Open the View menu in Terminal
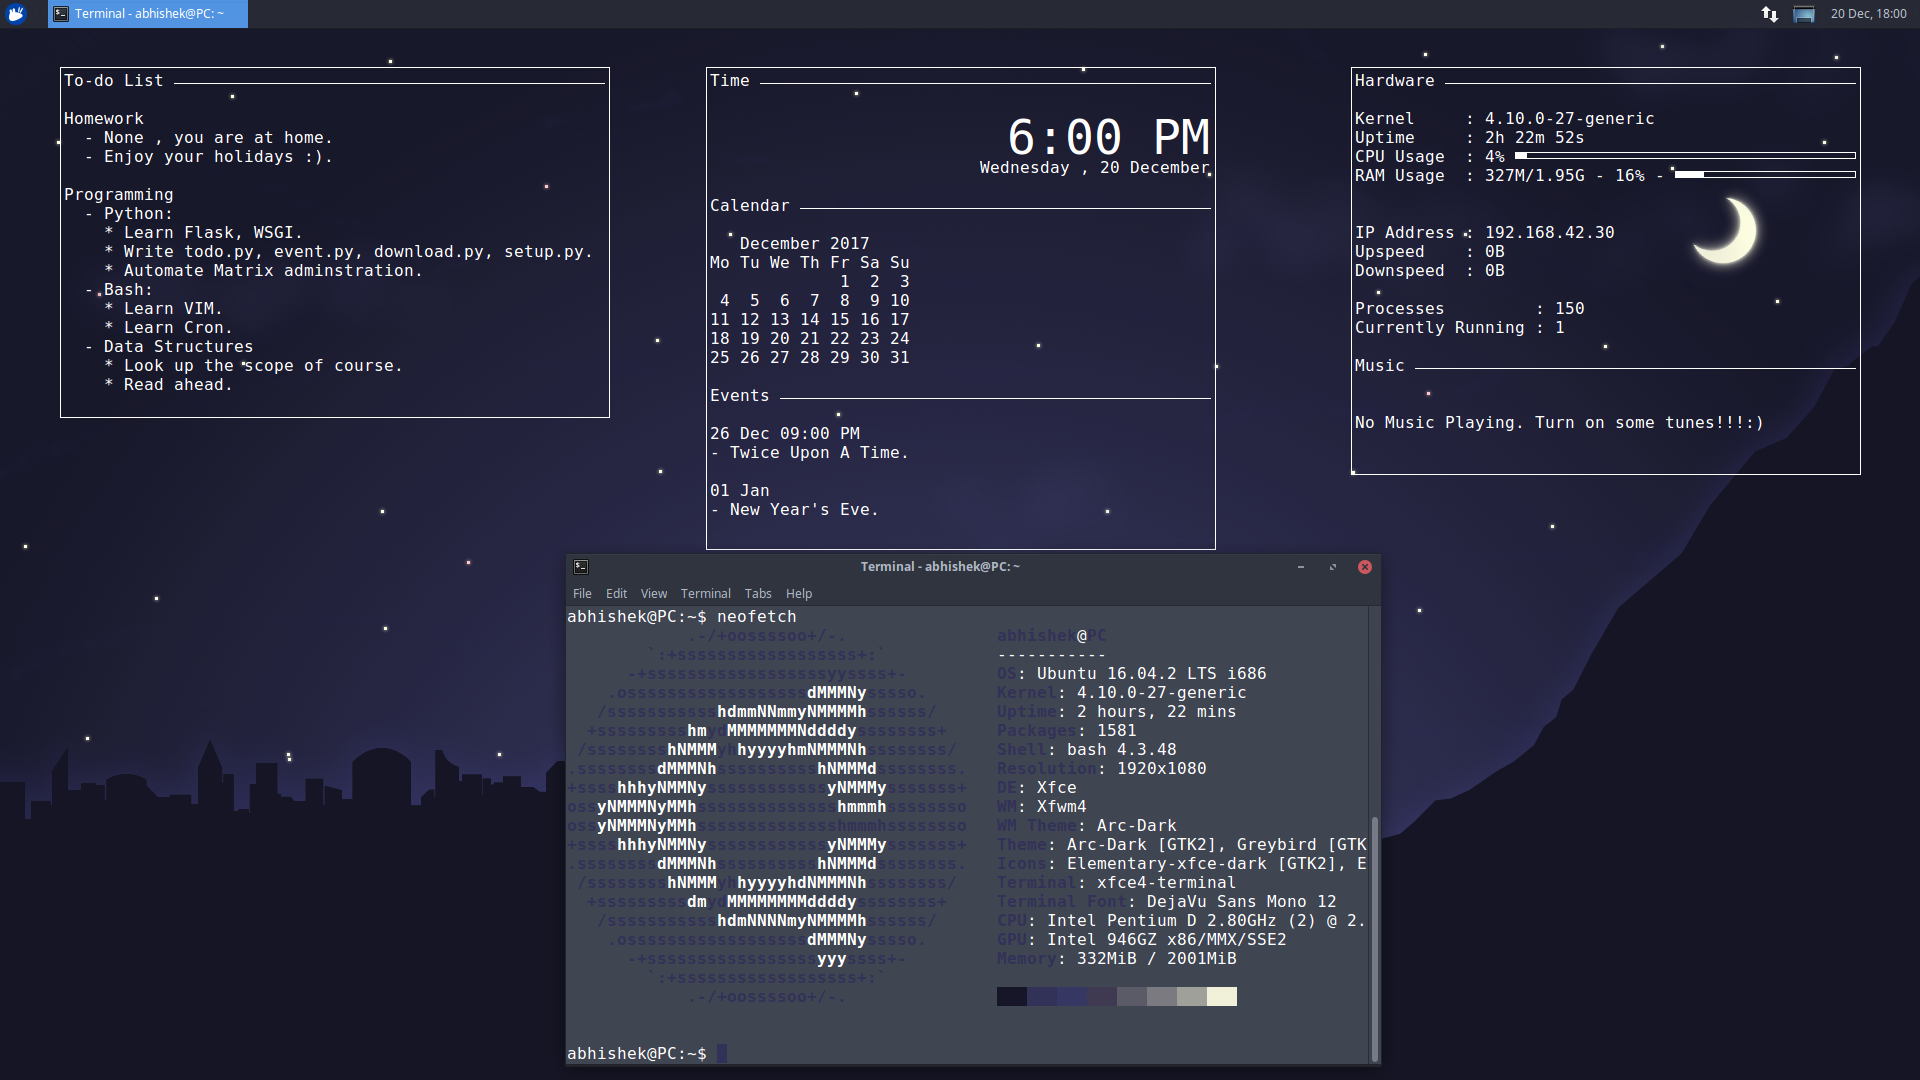The image size is (1920, 1080). click(654, 594)
